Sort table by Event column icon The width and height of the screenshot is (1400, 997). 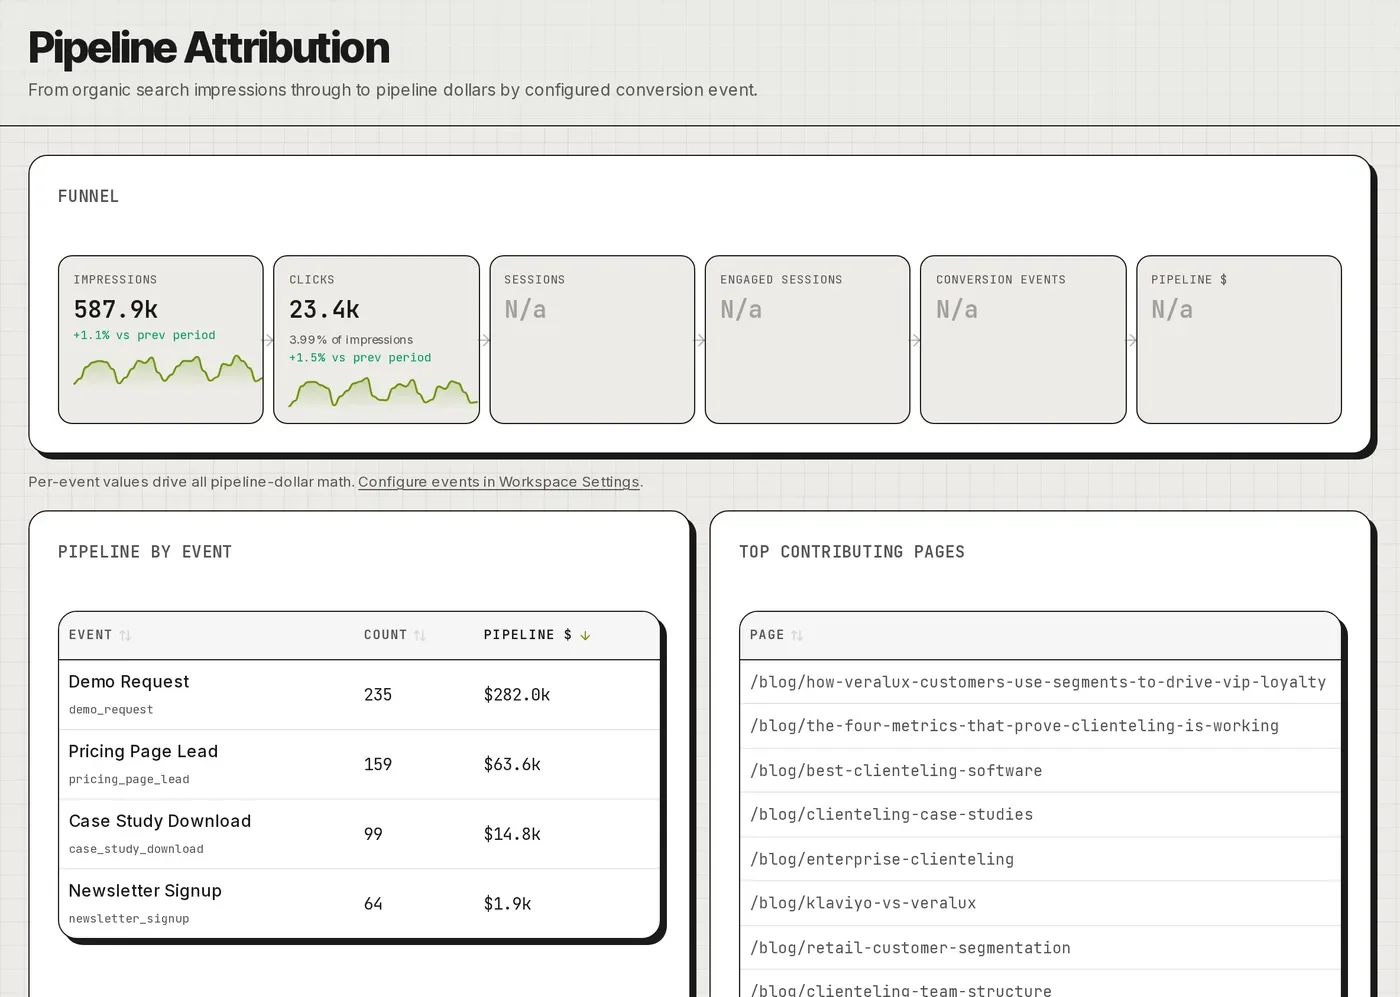(x=125, y=635)
